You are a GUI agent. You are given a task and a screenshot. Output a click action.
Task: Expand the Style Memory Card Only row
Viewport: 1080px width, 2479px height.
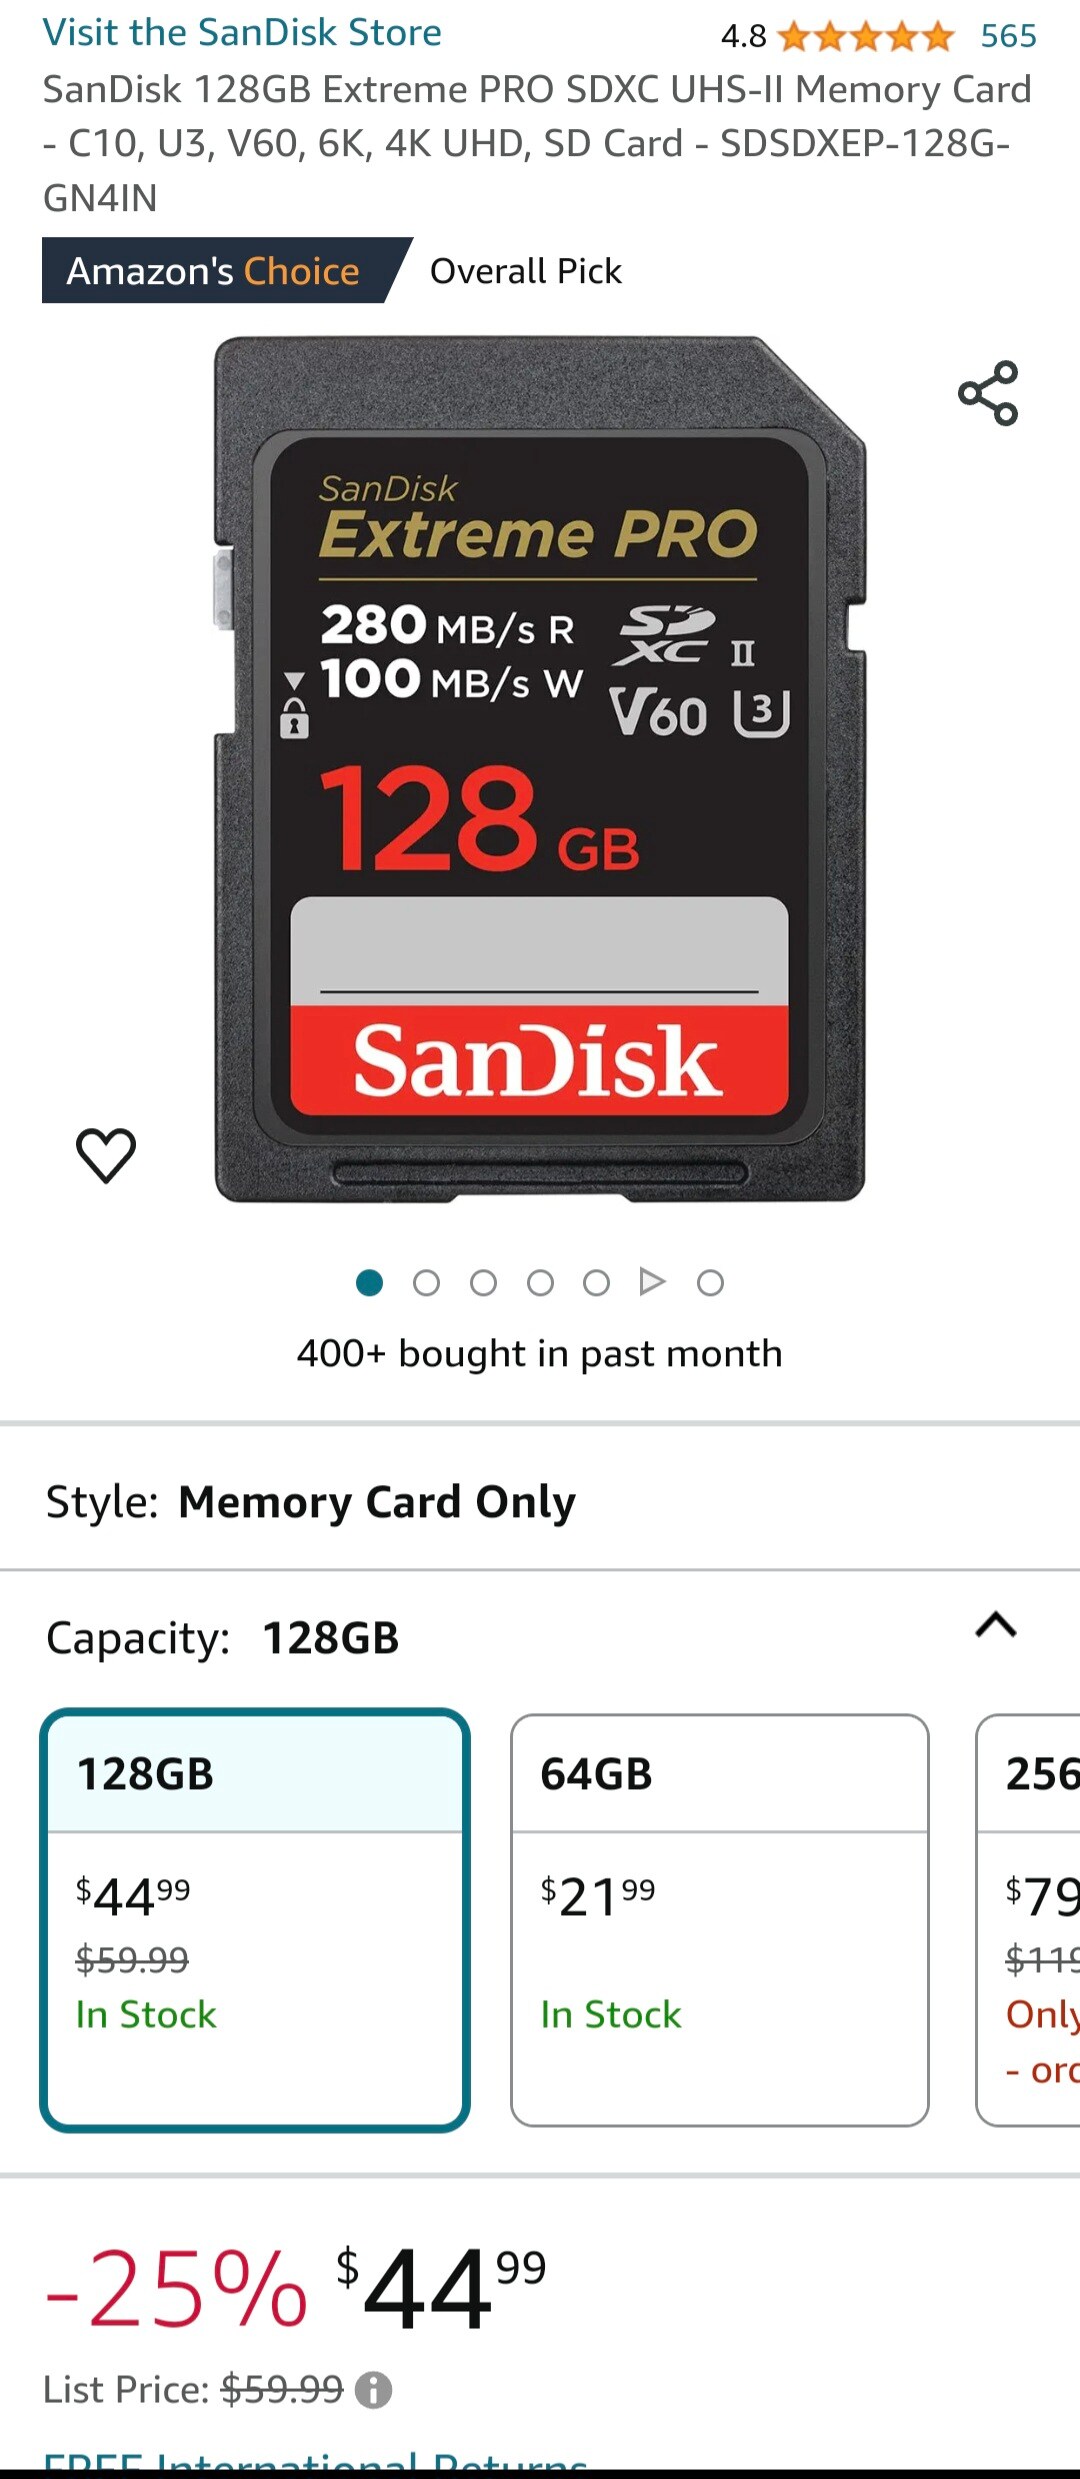540,1501
